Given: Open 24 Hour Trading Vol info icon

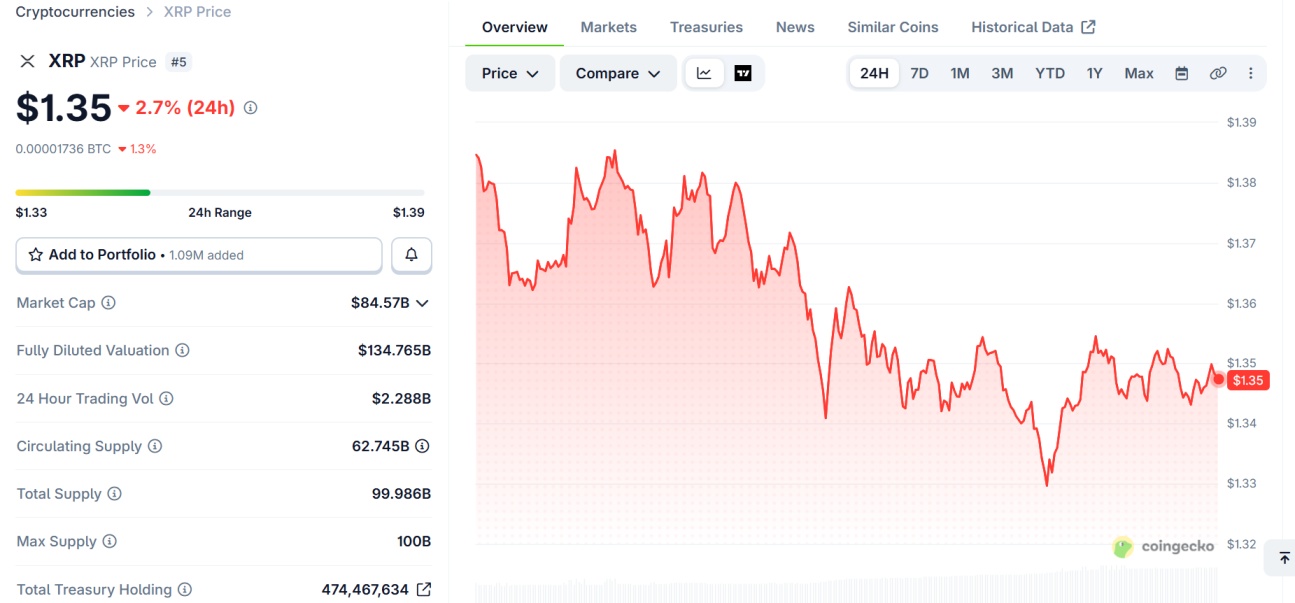Looking at the screenshot, I should point(166,399).
